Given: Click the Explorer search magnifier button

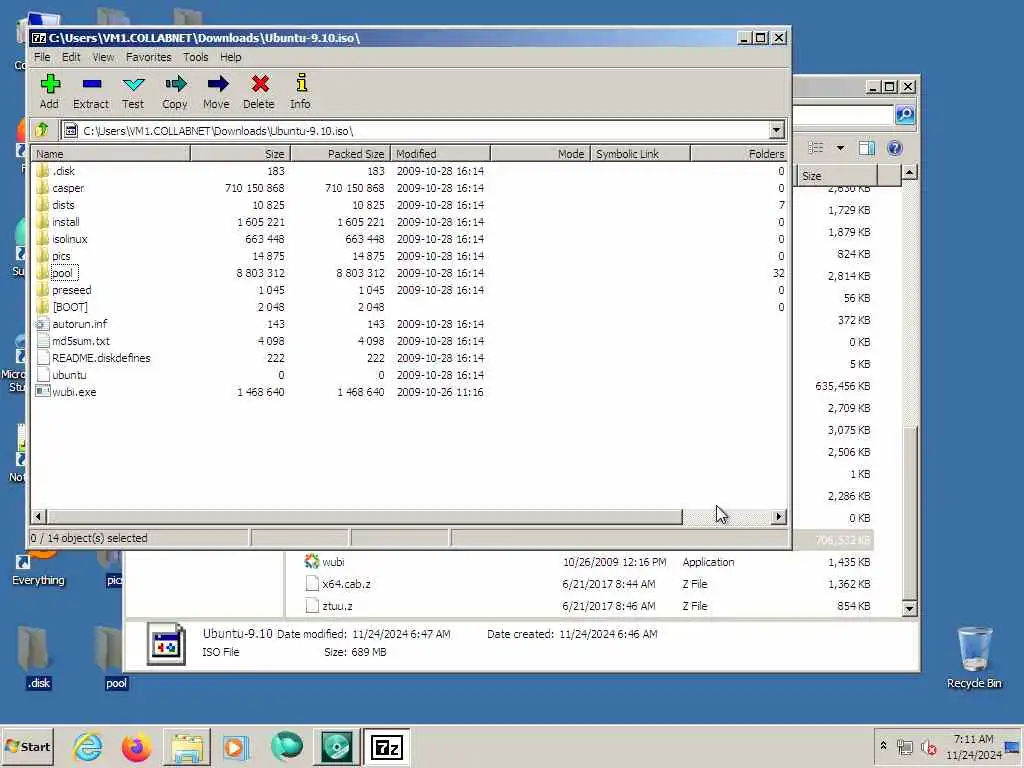Looking at the screenshot, I should pyautogui.click(x=904, y=114).
